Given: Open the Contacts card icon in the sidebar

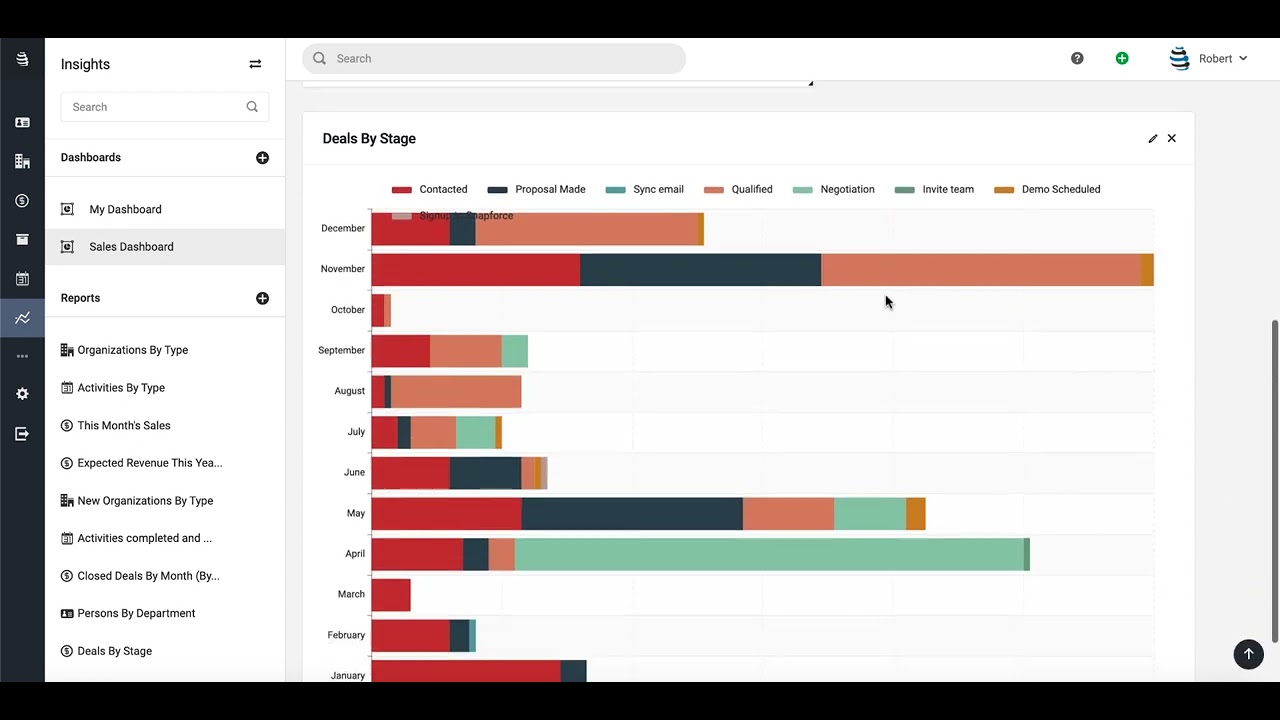Looking at the screenshot, I should click(22, 122).
